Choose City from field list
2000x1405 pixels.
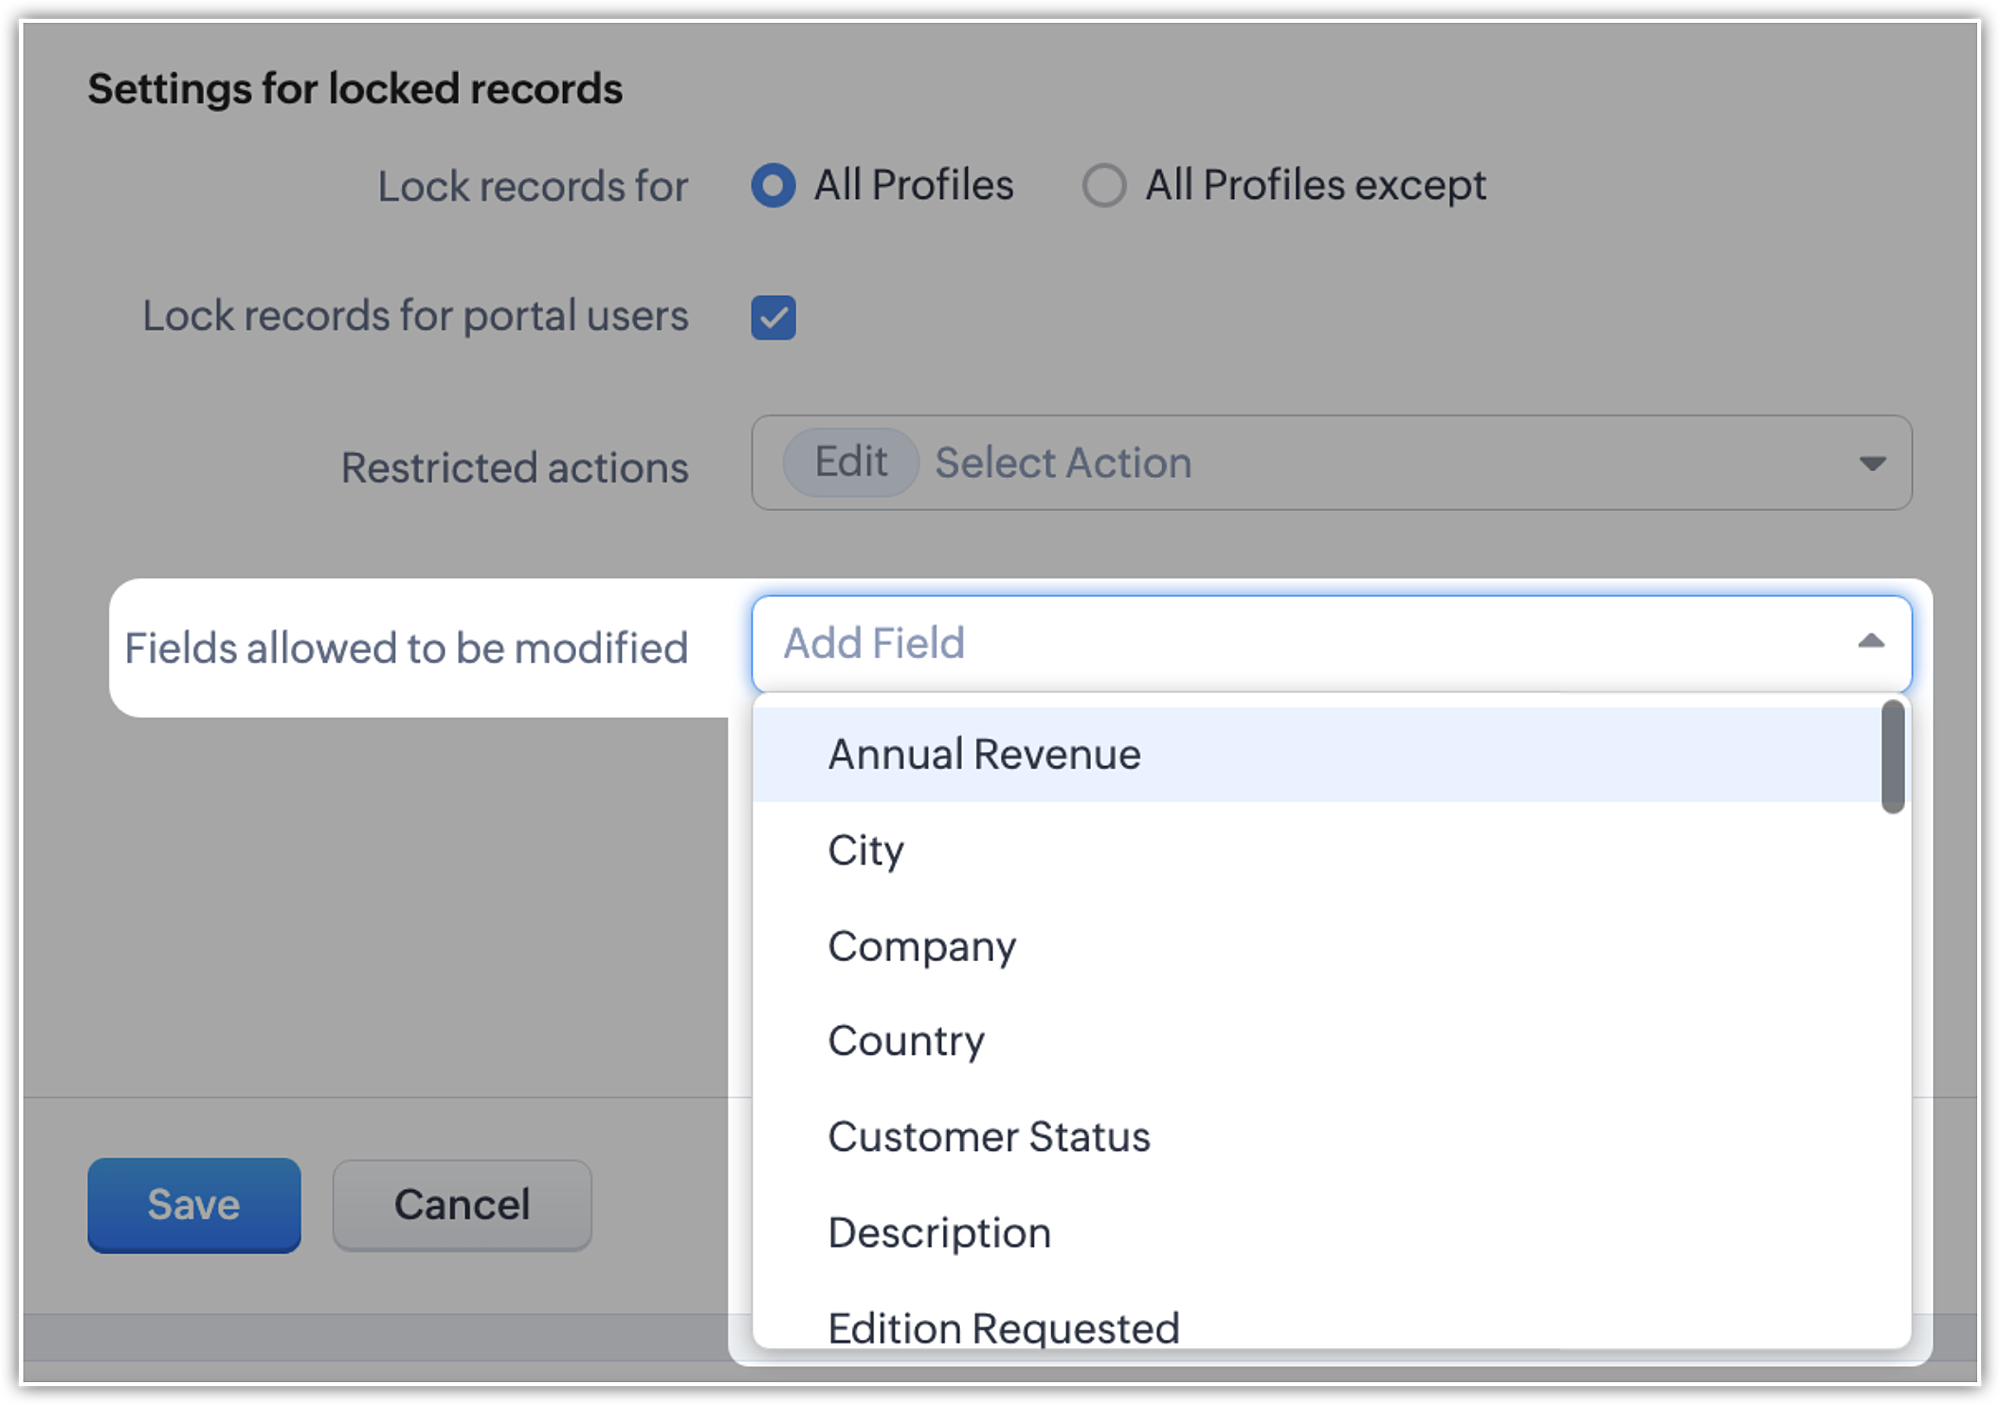pos(866,851)
